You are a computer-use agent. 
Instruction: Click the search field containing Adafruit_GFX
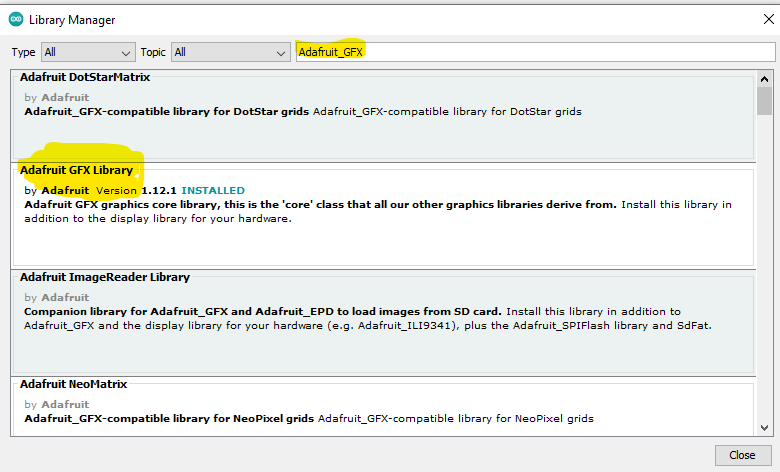[x=535, y=52]
